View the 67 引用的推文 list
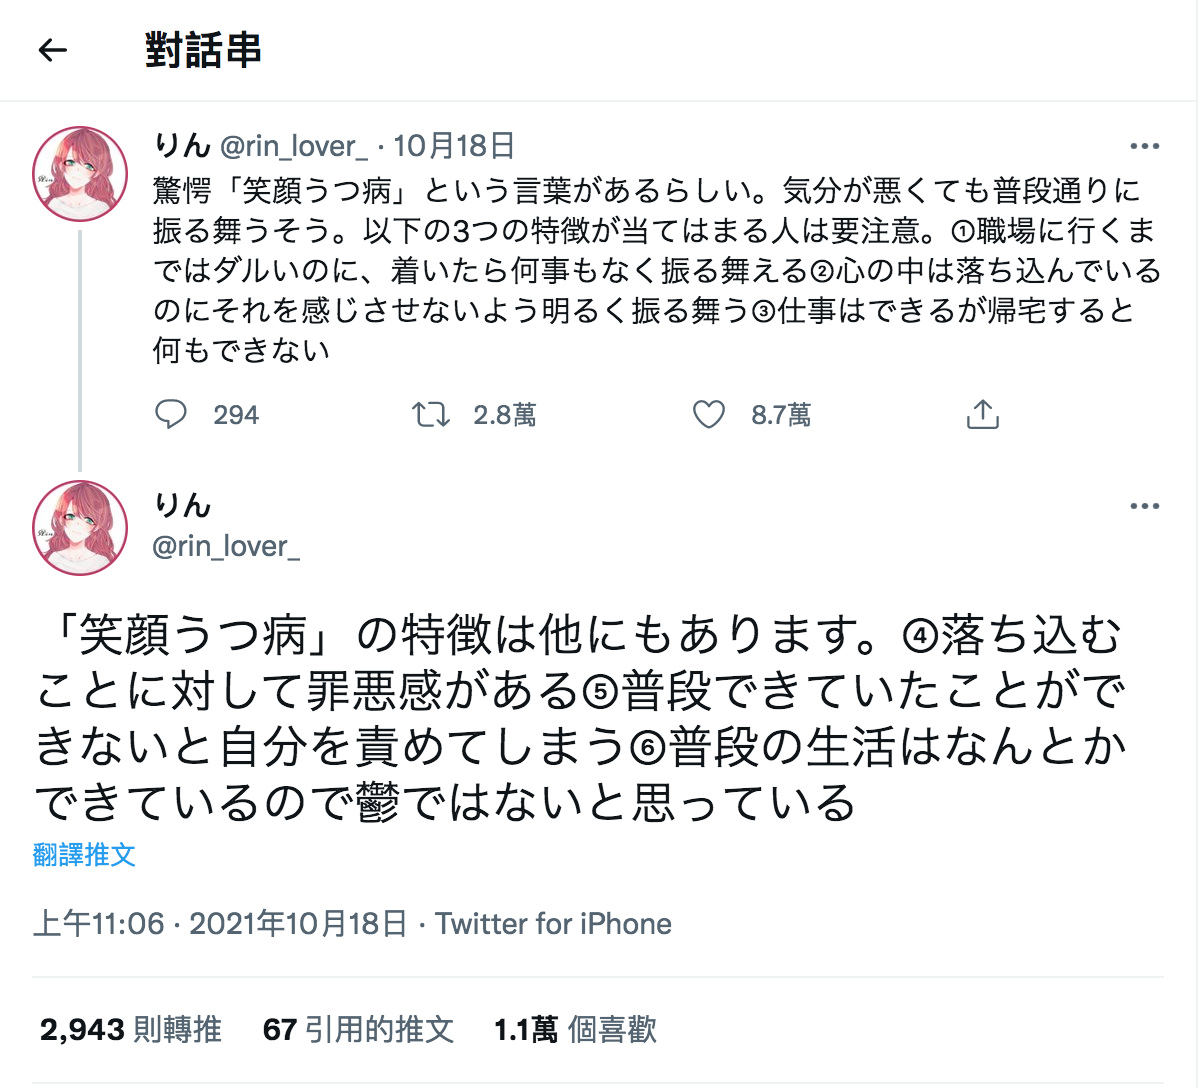This screenshot has height=1088, width=1200. point(358,1029)
